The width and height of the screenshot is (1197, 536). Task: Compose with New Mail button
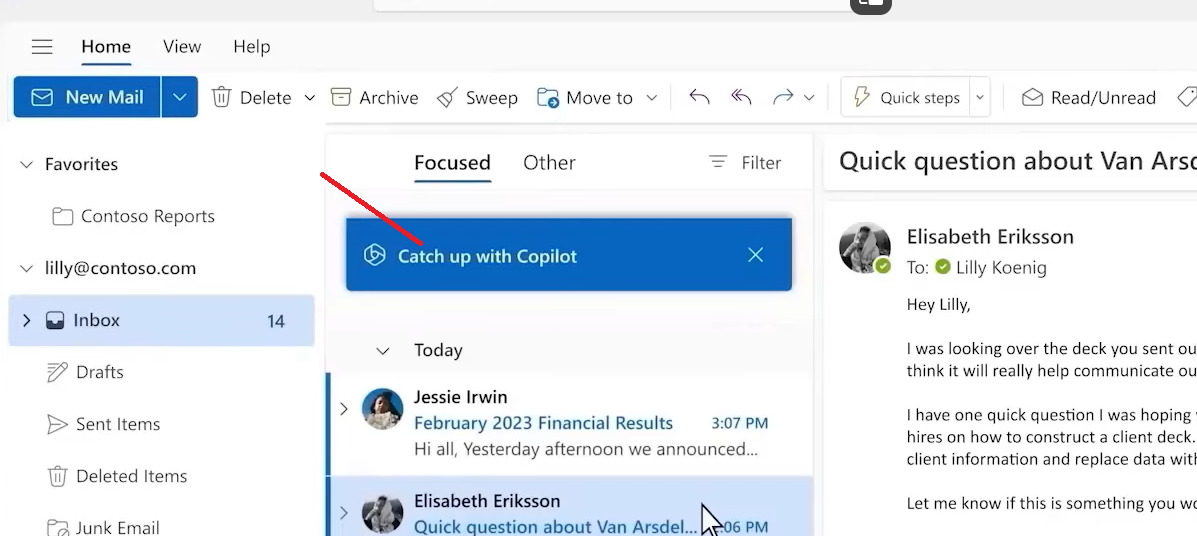click(87, 97)
